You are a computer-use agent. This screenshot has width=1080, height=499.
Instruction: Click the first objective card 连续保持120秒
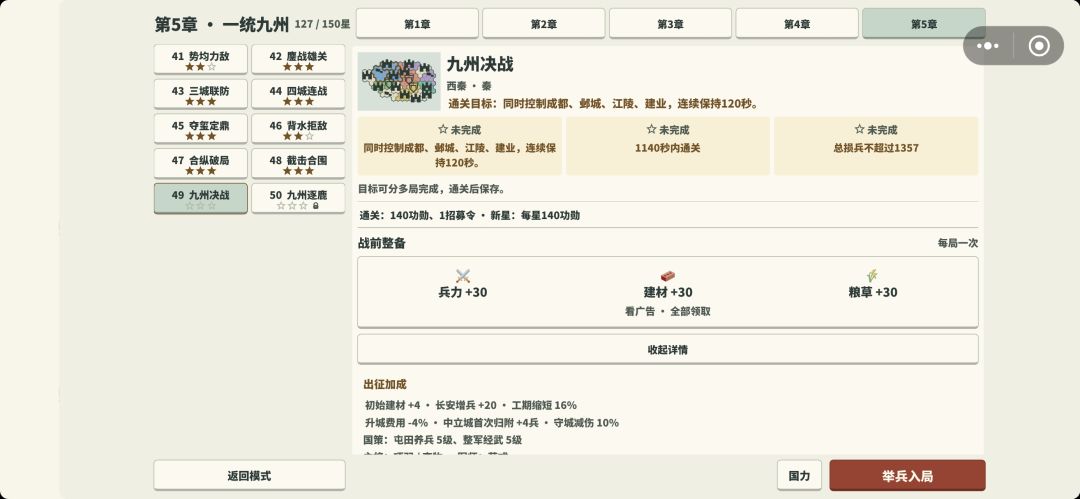pyautogui.click(x=459, y=146)
